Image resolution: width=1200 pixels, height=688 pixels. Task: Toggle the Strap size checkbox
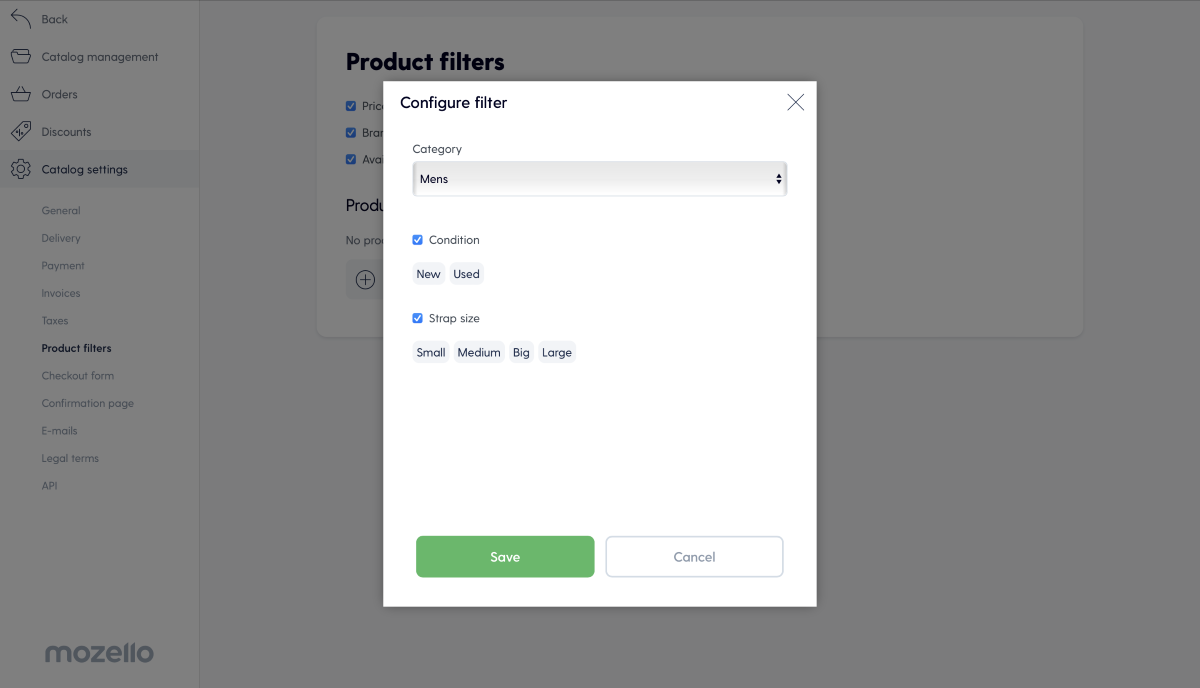pos(418,318)
